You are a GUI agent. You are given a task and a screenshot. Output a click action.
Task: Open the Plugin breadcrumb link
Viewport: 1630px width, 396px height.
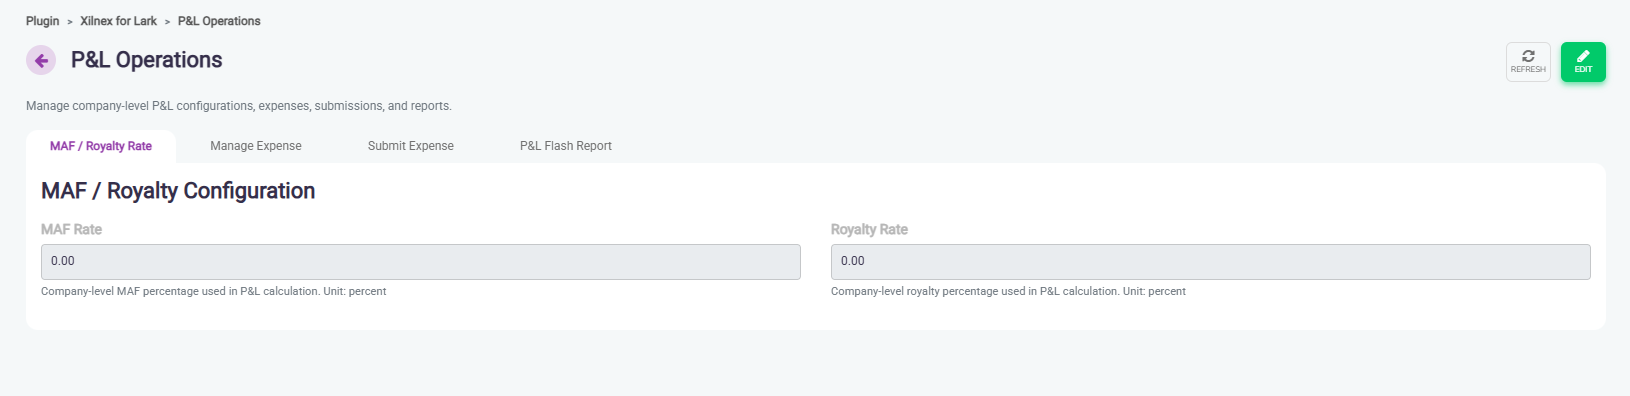[43, 21]
